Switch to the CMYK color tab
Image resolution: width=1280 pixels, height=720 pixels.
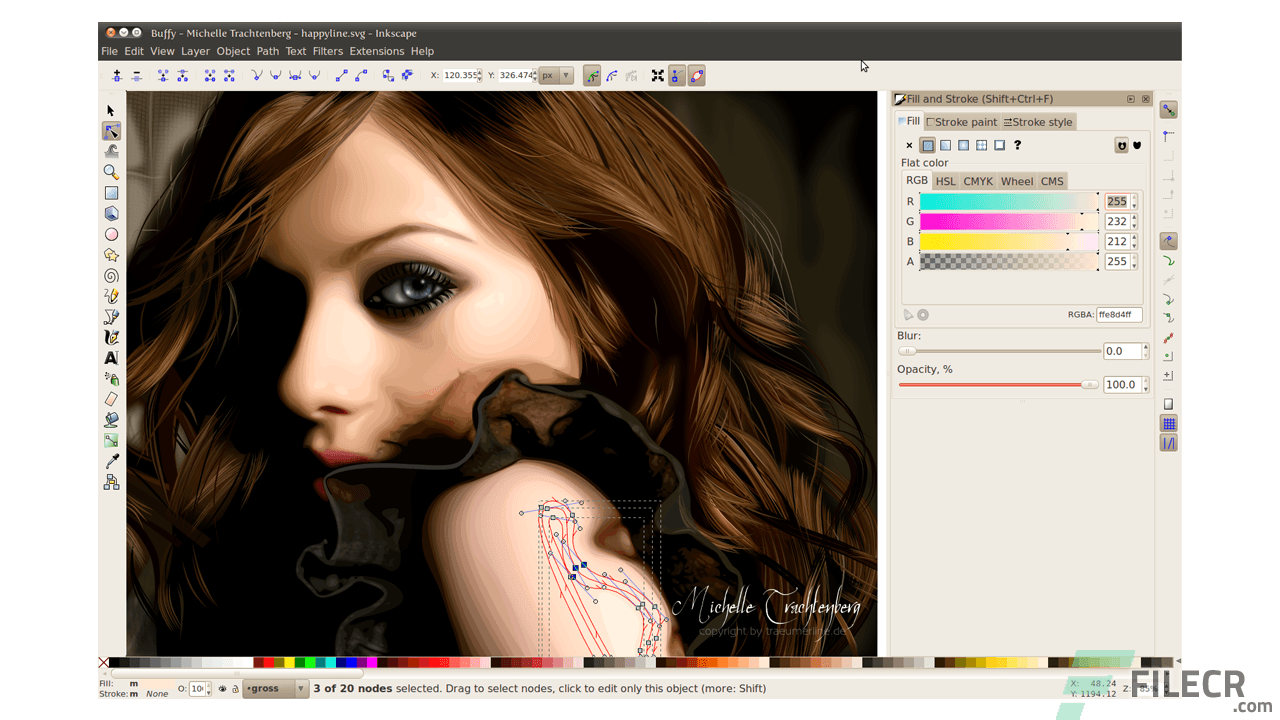pos(978,181)
